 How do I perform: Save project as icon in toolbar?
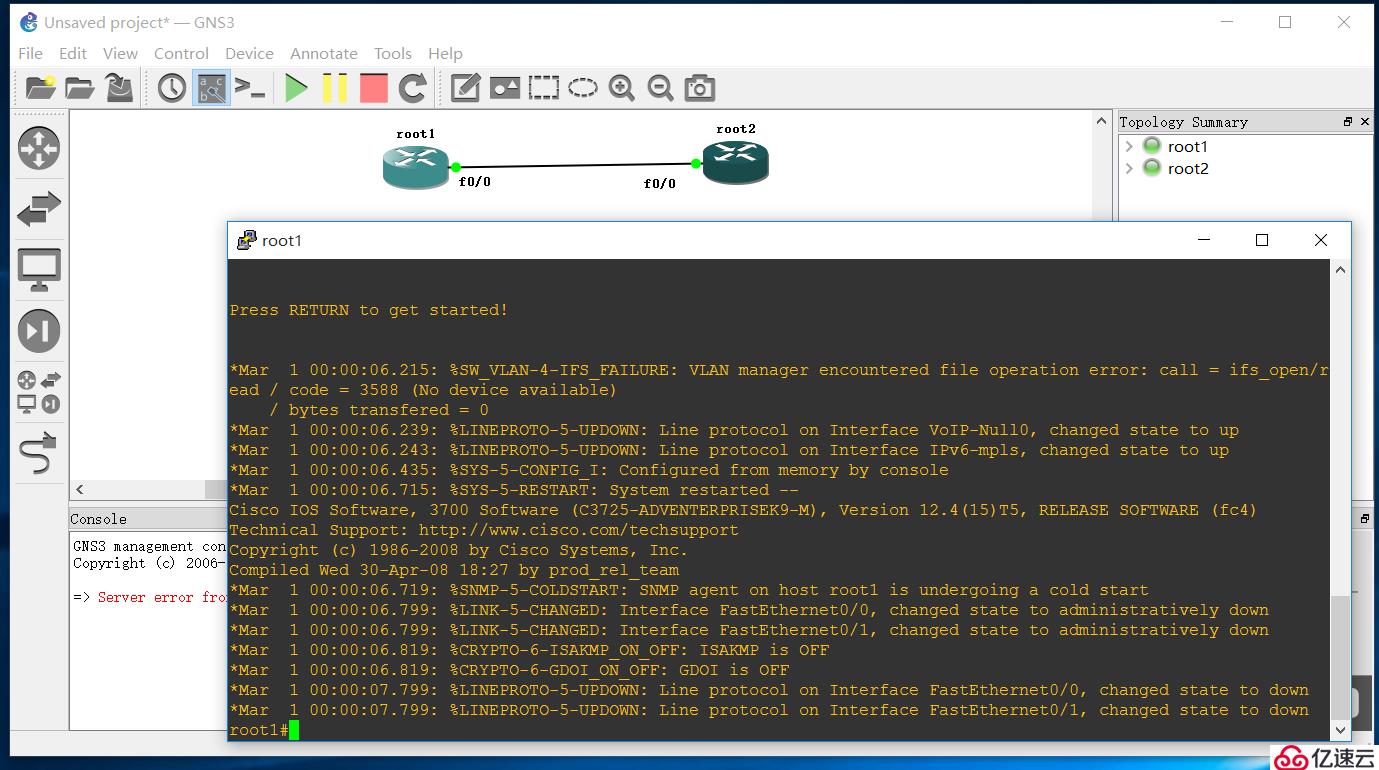[119, 88]
